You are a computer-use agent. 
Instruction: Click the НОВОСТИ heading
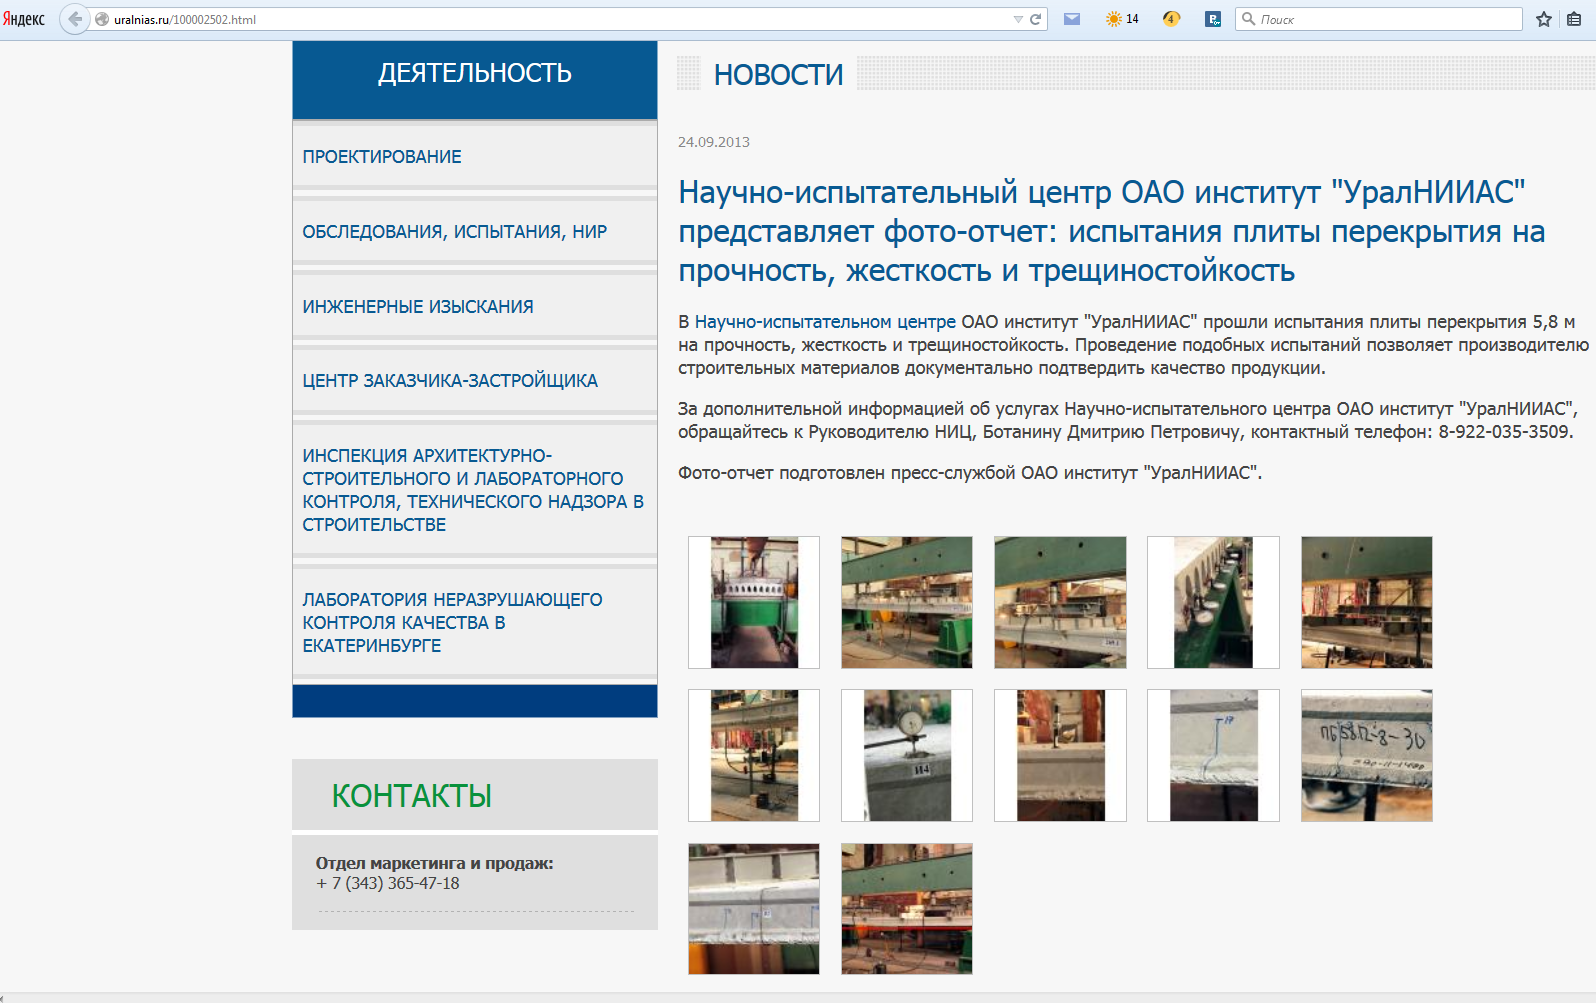coord(778,75)
